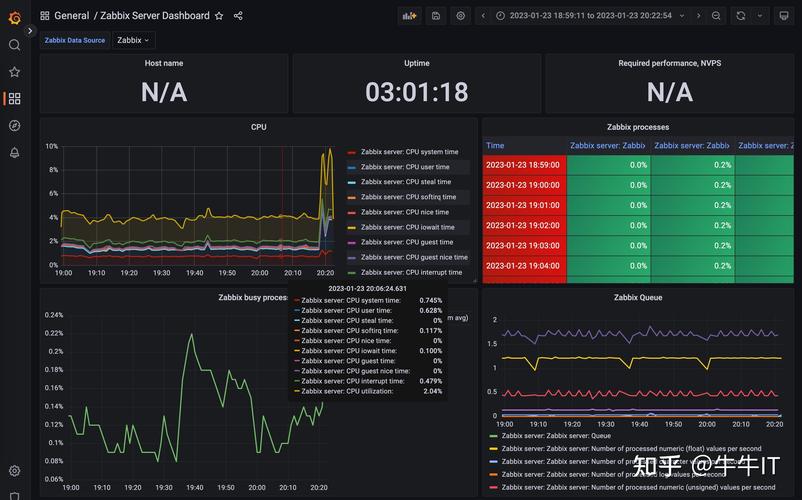Open dashboard settings gear in the toolbar

(x=461, y=16)
